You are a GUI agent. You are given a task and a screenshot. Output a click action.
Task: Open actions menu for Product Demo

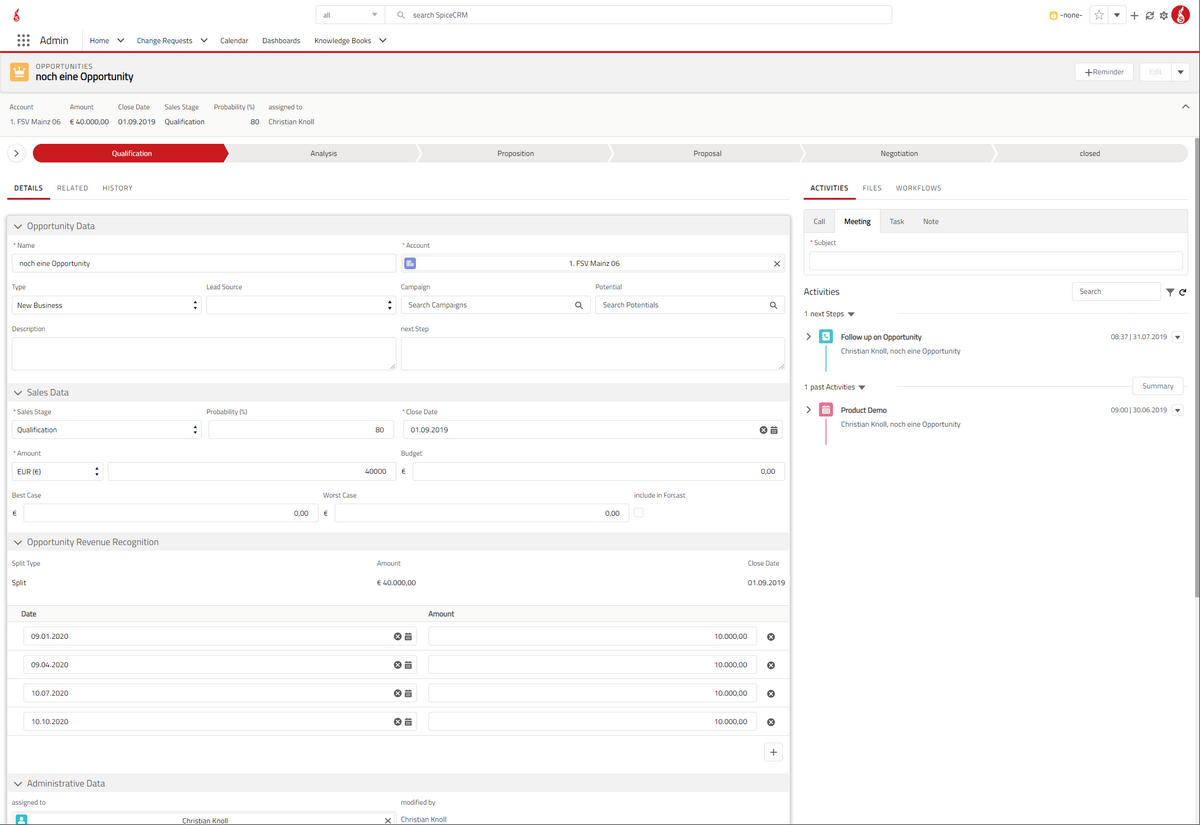(1177, 410)
